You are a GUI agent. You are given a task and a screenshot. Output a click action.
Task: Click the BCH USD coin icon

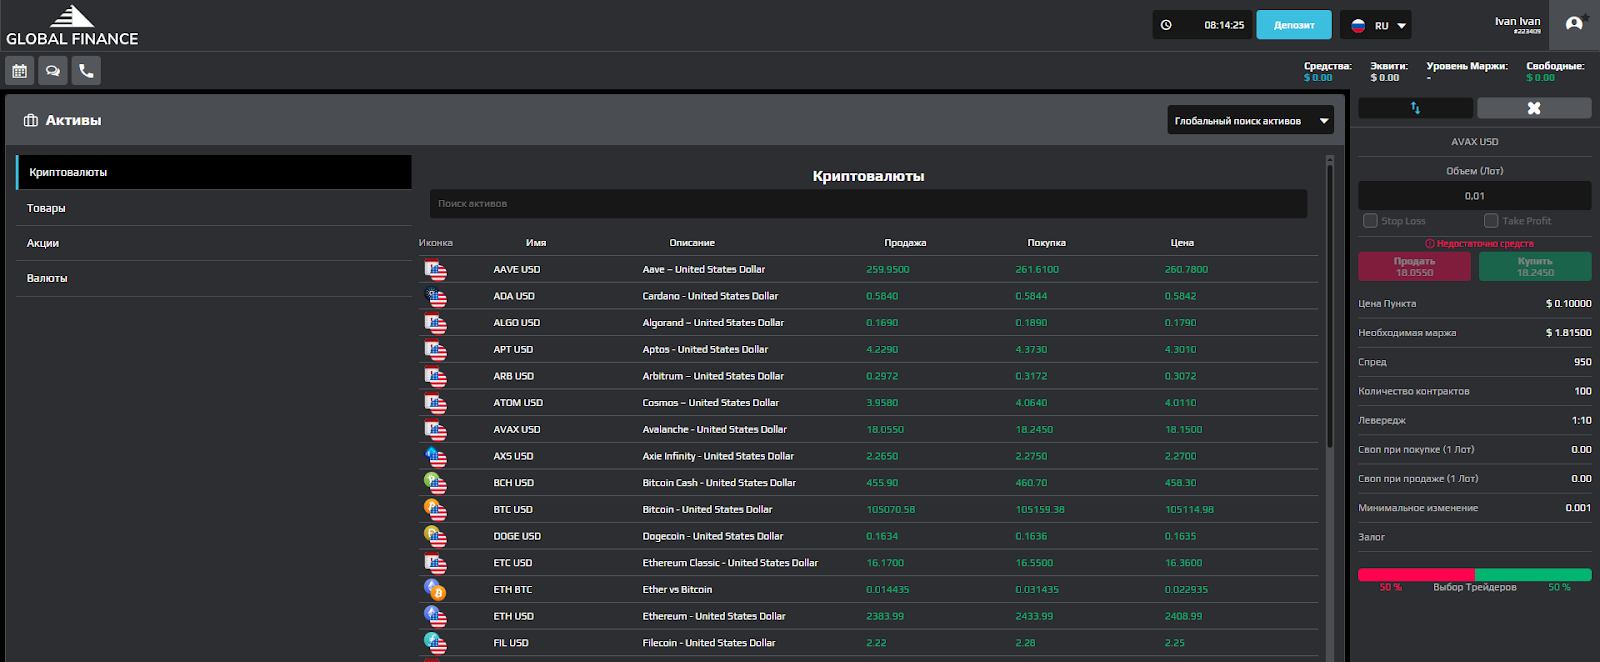(x=435, y=483)
